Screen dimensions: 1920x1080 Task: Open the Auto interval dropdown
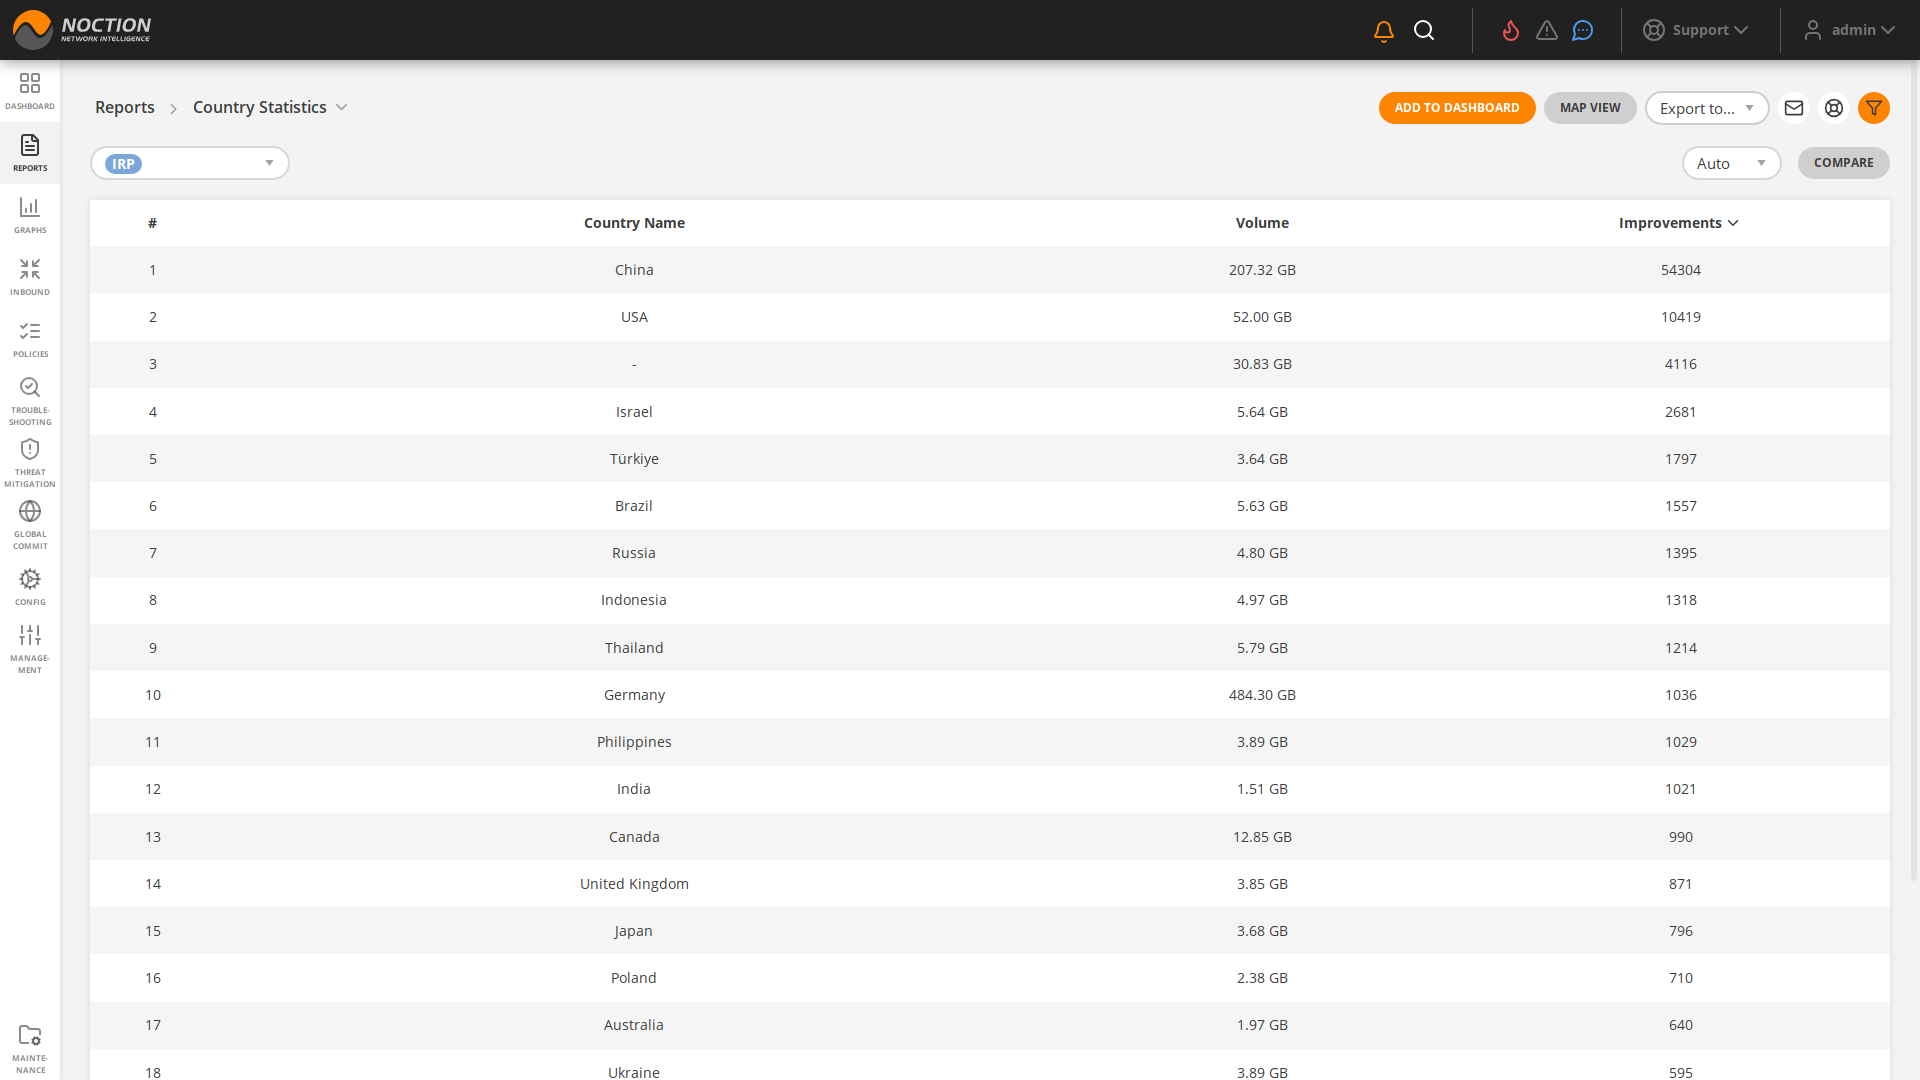point(1731,163)
